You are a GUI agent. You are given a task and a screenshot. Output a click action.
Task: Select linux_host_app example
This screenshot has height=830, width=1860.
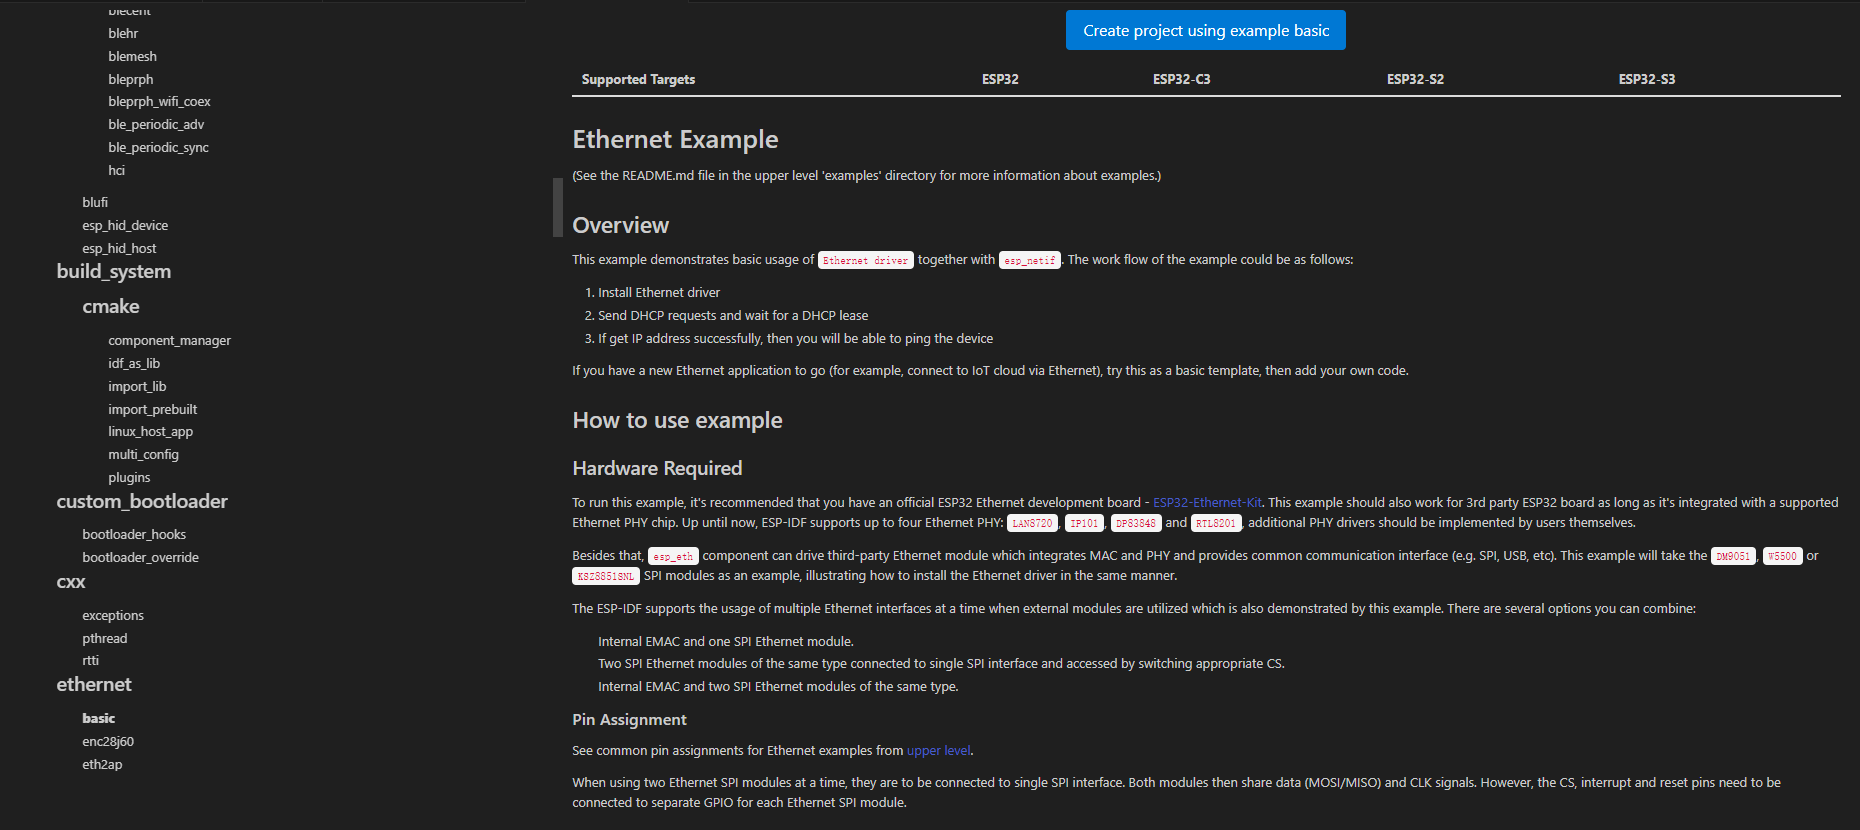[x=150, y=432]
